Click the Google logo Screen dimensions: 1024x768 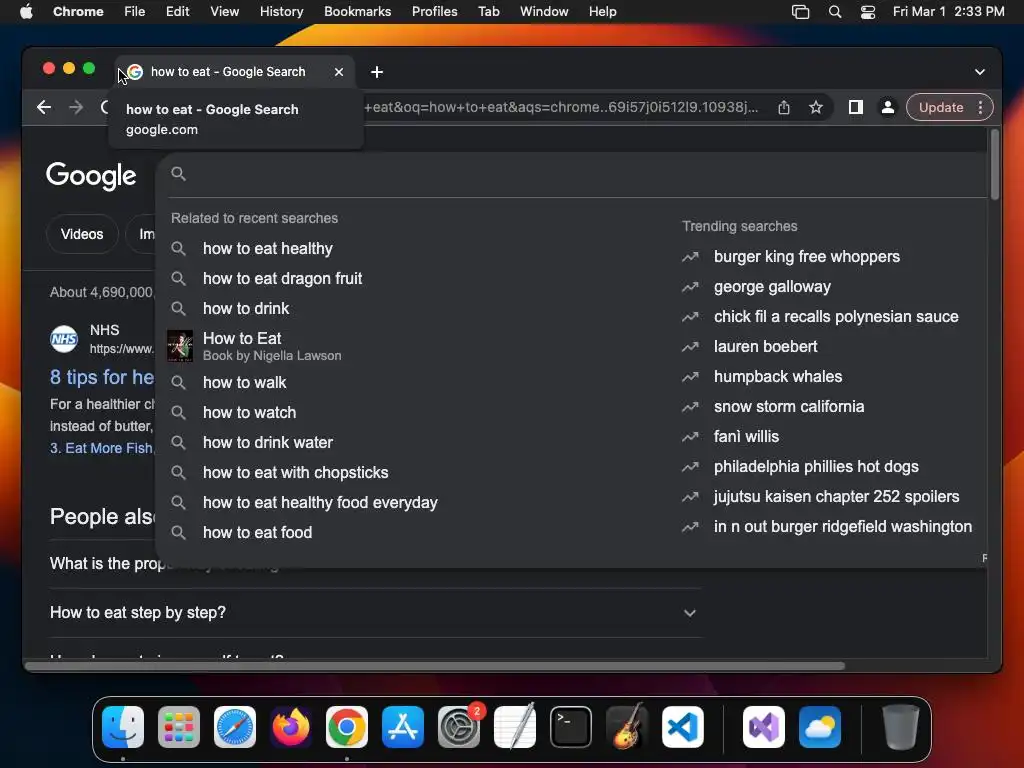click(91, 176)
